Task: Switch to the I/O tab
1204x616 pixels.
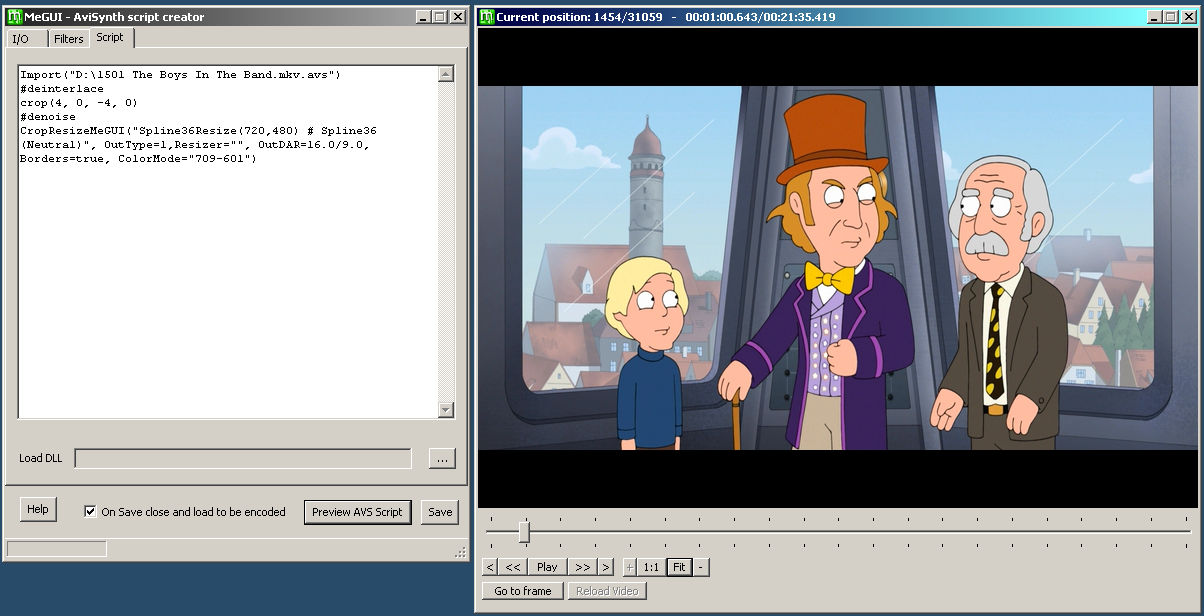Action: click(20, 39)
